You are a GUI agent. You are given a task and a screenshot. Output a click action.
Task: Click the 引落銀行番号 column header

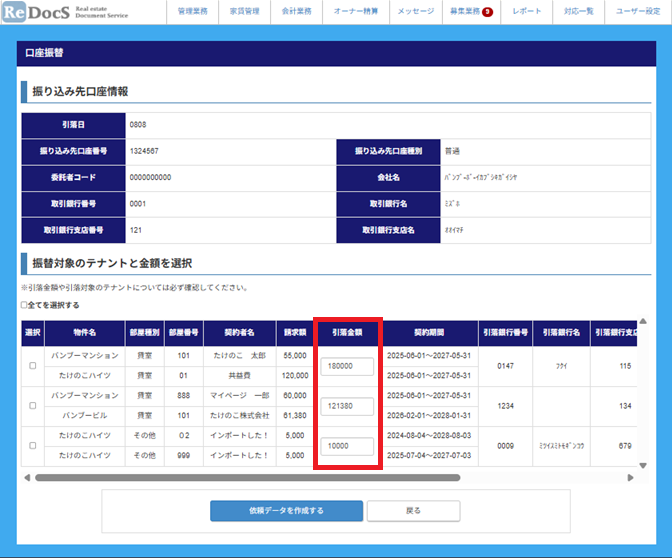506,333
